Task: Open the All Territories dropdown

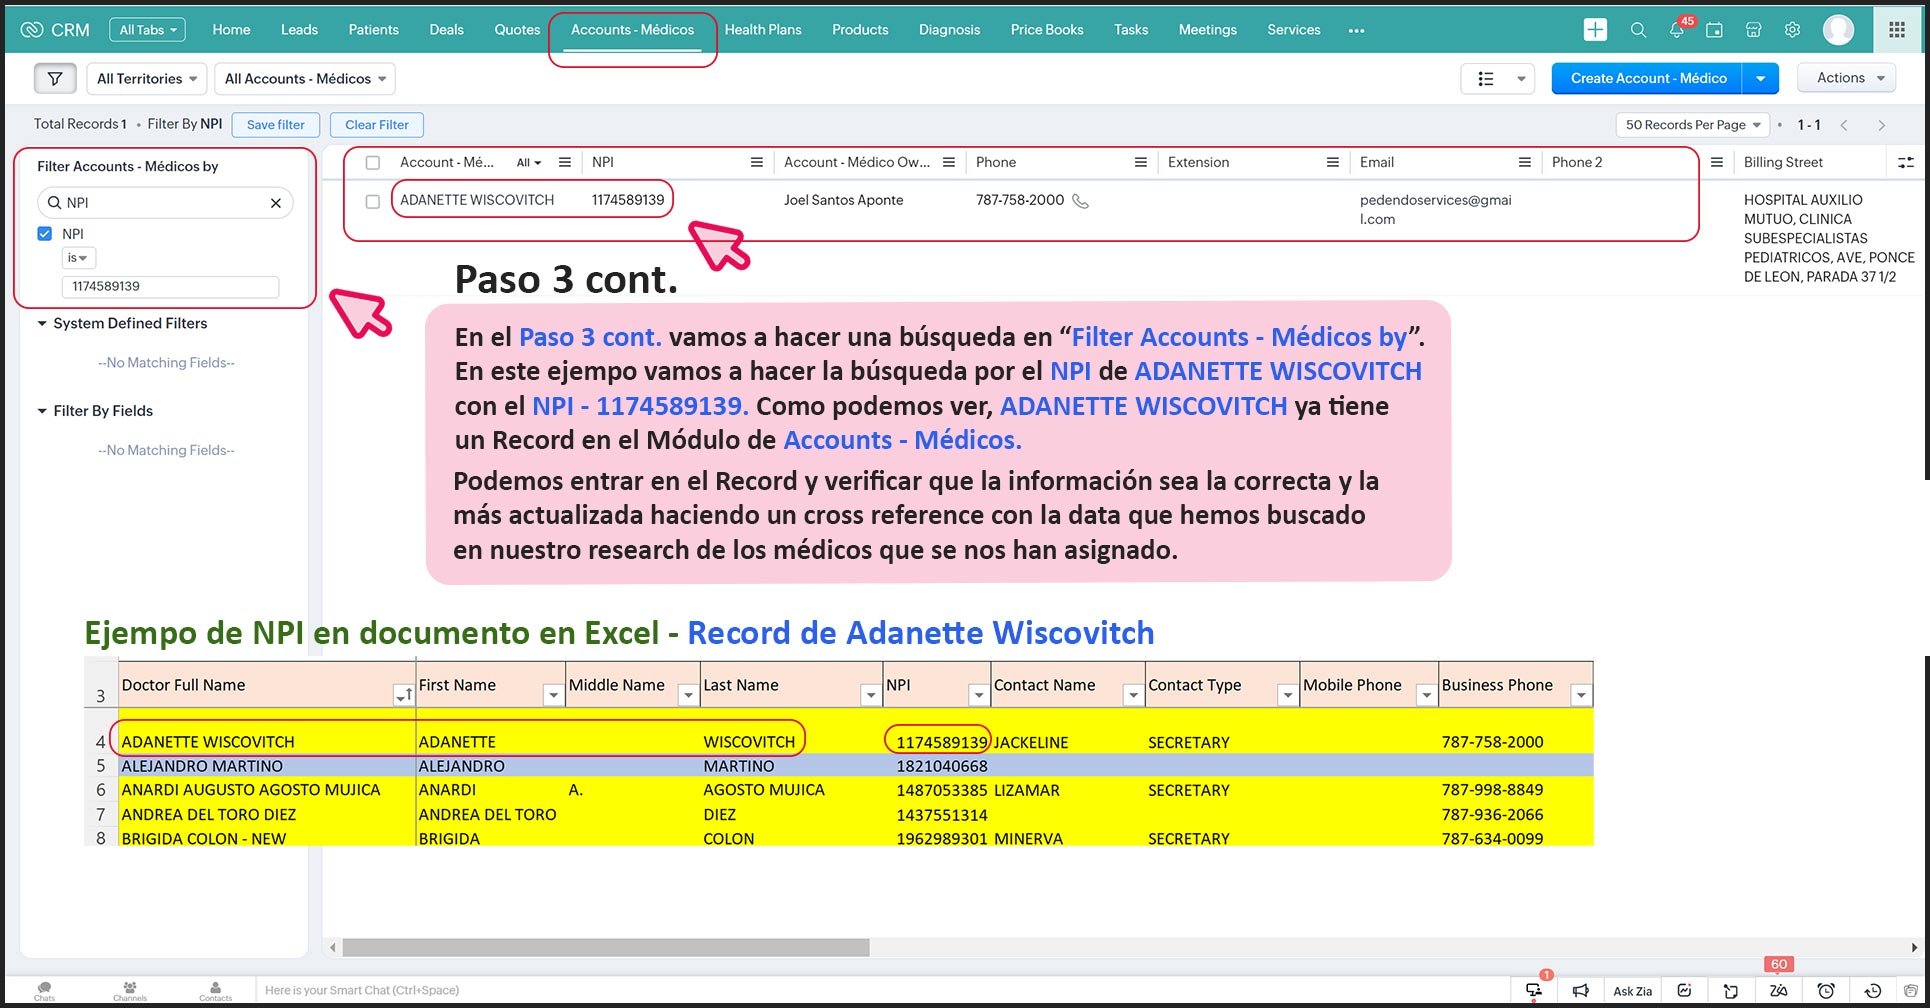Action: click(x=146, y=79)
